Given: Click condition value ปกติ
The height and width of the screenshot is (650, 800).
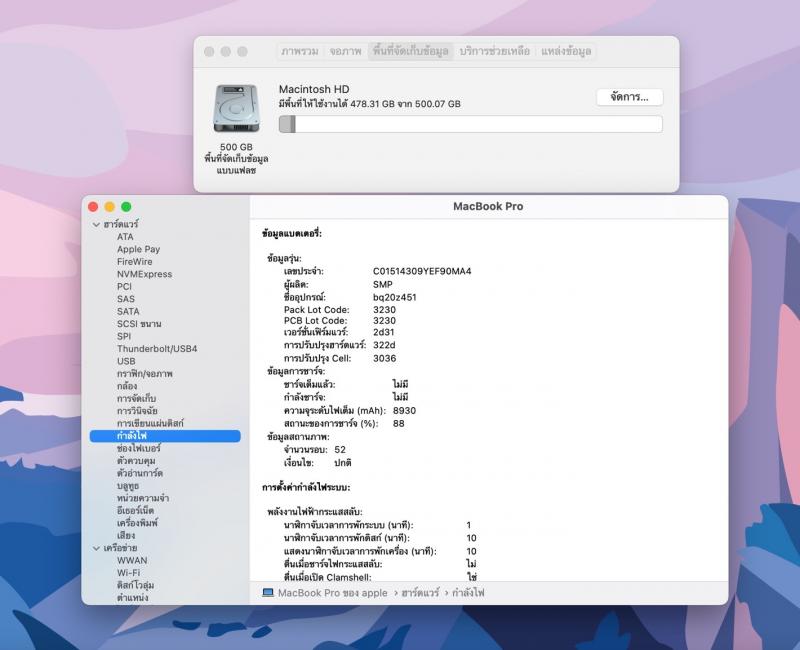Looking at the screenshot, I should (x=342, y=463).
